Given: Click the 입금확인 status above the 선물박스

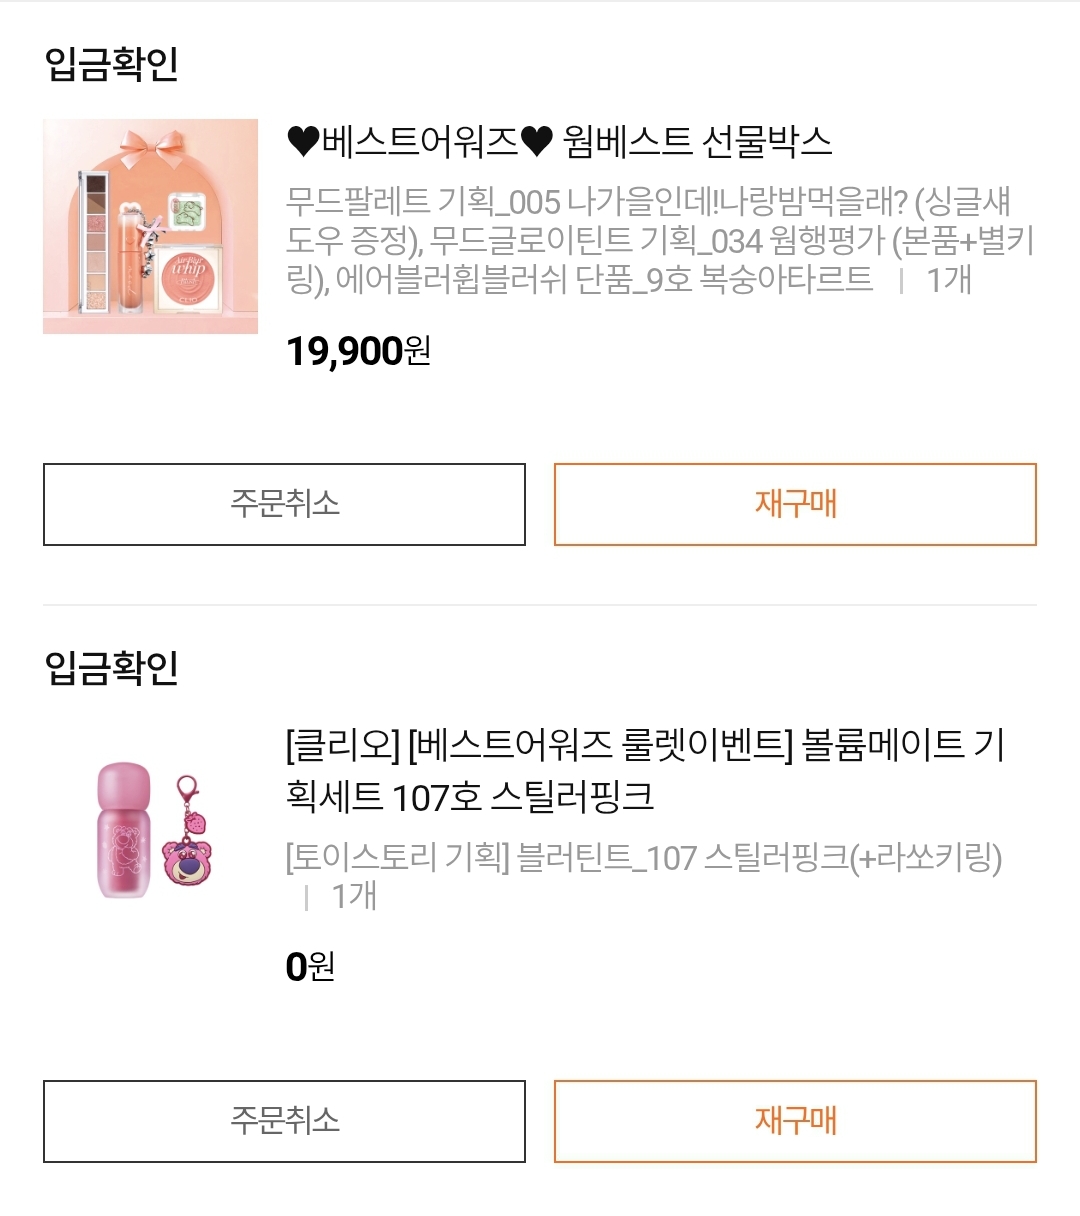Looking at the screenshot, I should (111, 63).
